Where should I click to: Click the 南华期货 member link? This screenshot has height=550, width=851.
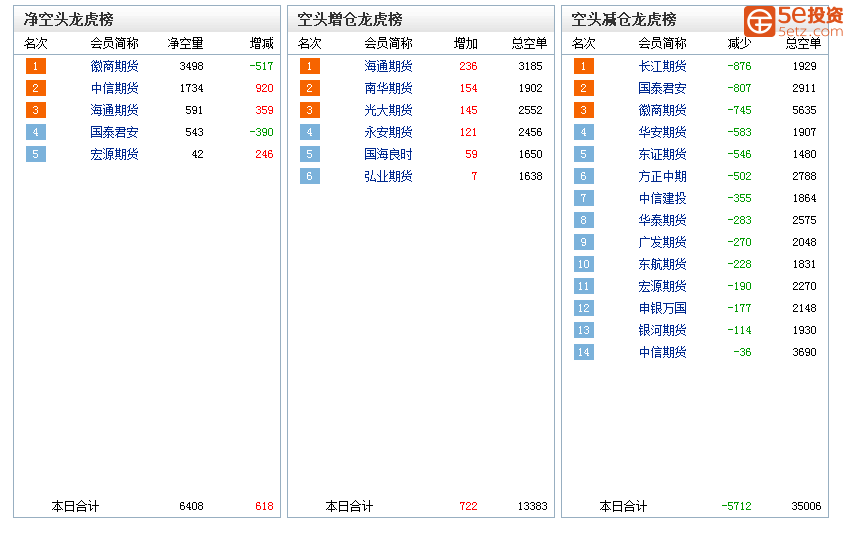[388, 88]
